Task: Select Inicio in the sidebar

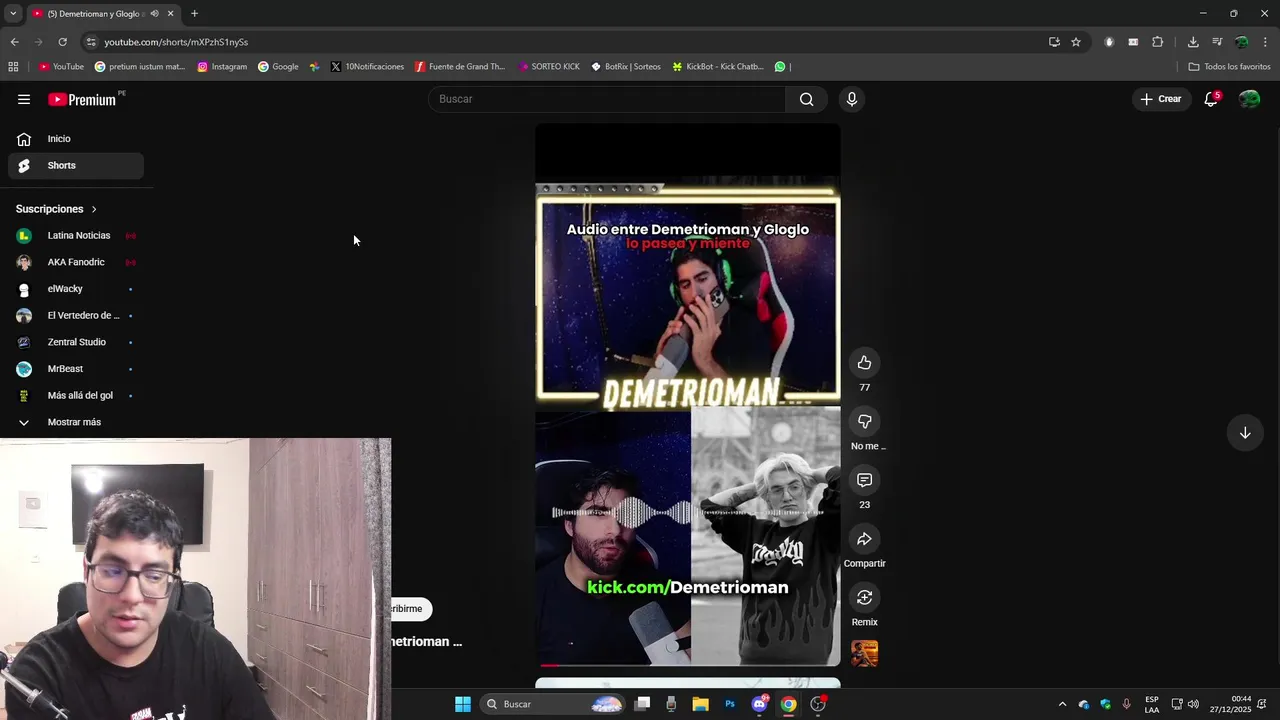Action: pyautogui.click(x=76, y=139)
